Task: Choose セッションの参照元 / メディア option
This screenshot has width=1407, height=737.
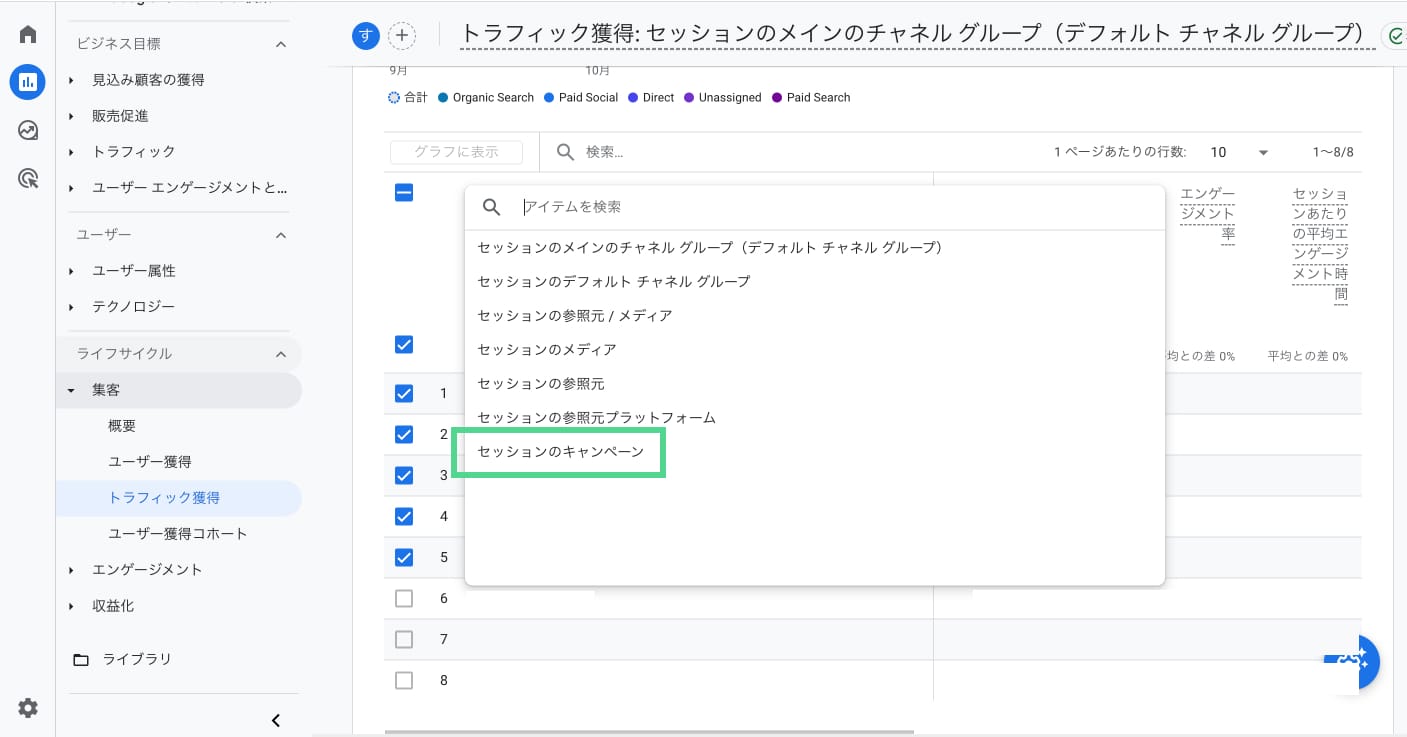Action: [x=574, y=316]
